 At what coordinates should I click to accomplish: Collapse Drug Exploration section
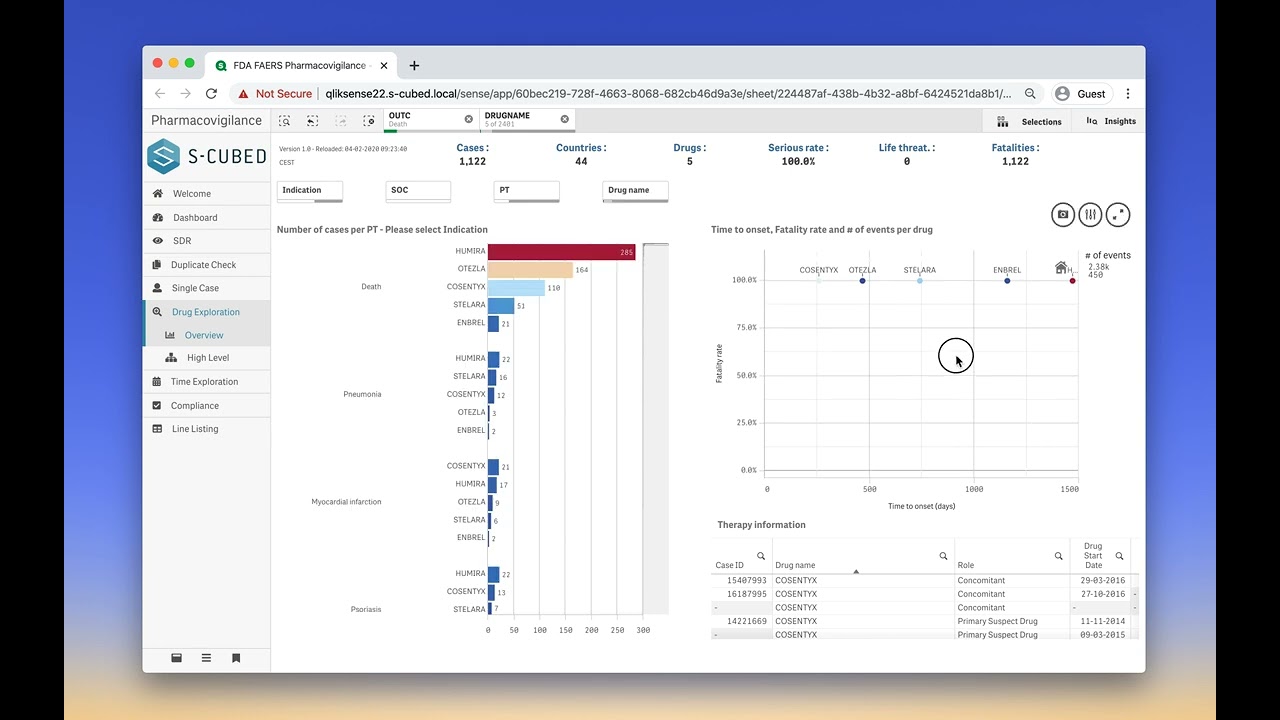[206, 312]
